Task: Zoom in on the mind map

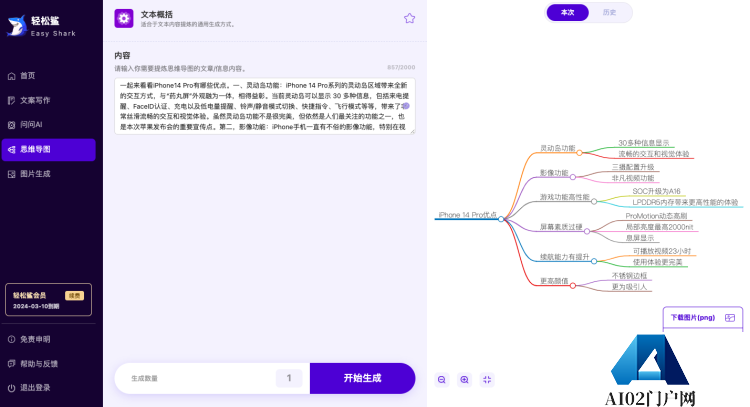Action: pos(464,380)
